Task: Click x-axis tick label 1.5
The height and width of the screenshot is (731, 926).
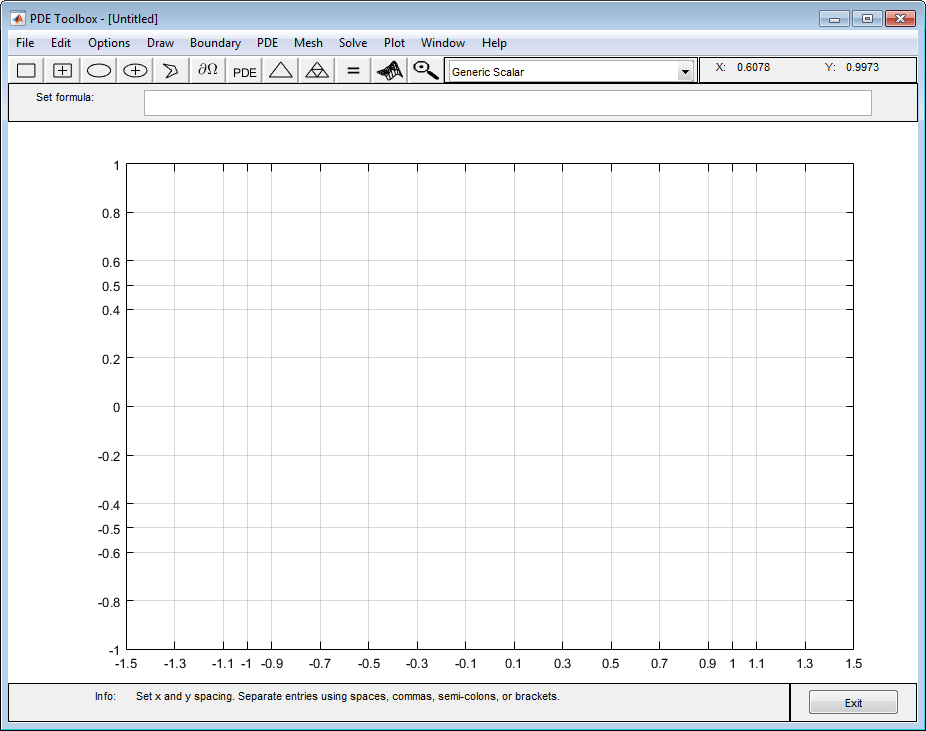Action: coord(853,663)
